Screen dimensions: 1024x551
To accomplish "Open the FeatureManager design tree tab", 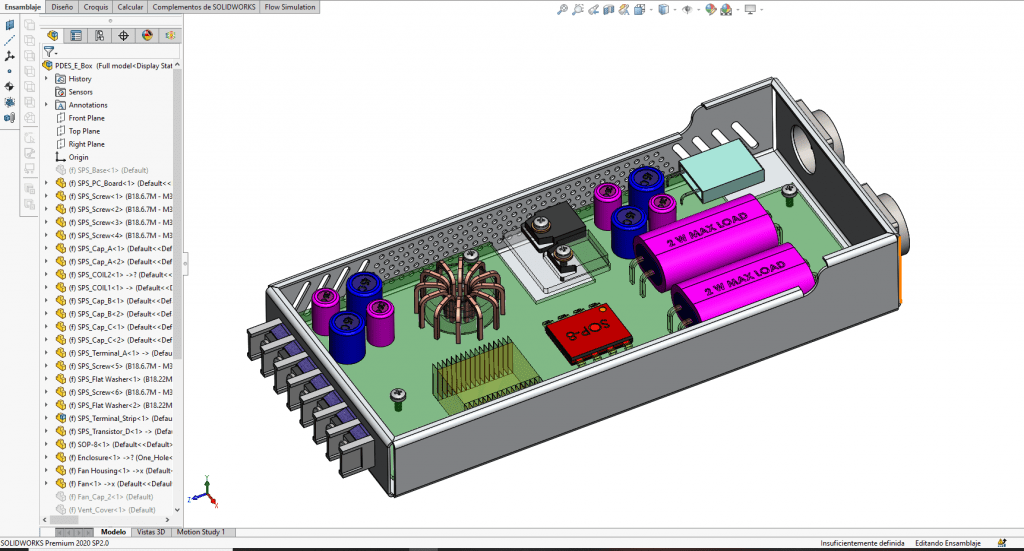I will [x=53, y=36].
